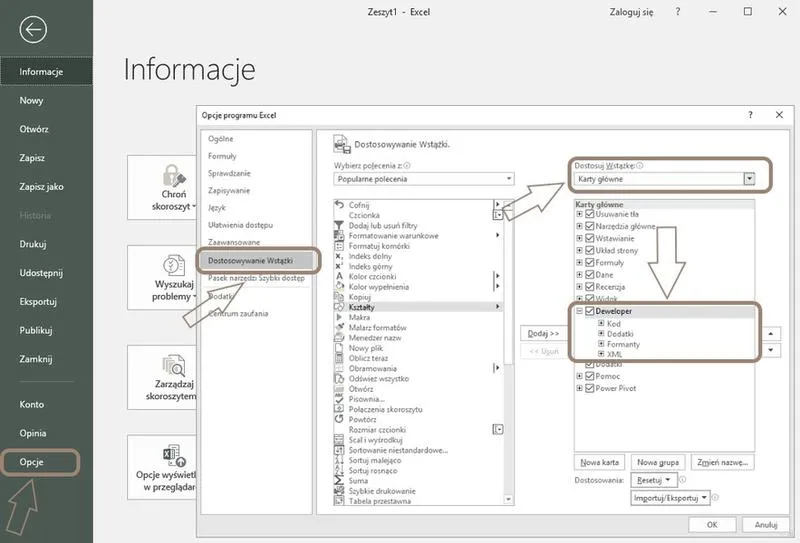Click the Zmień nazwę button
800x543 pixels.
click(x=722, y=462)
